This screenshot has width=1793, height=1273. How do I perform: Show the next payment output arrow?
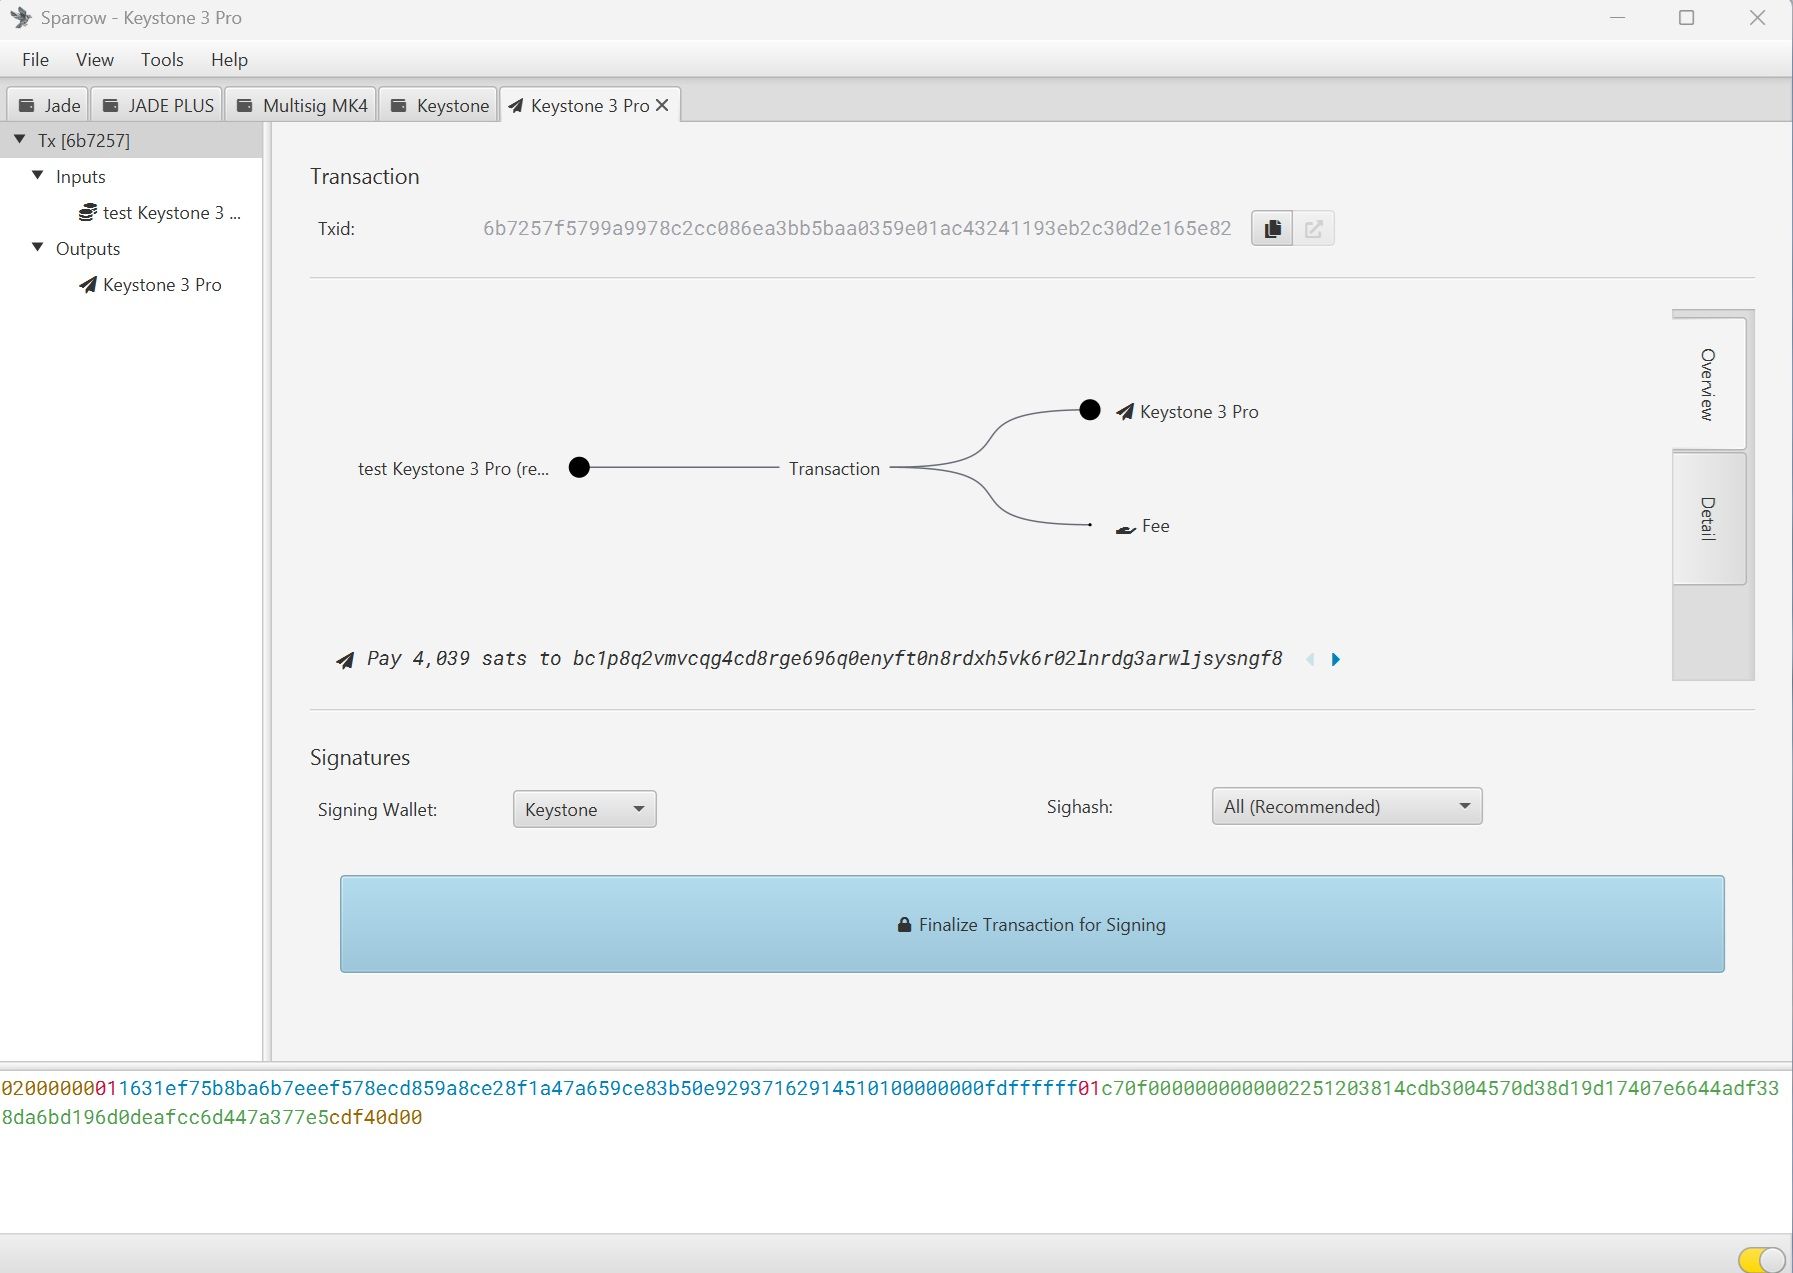[x=1336, y=659]
